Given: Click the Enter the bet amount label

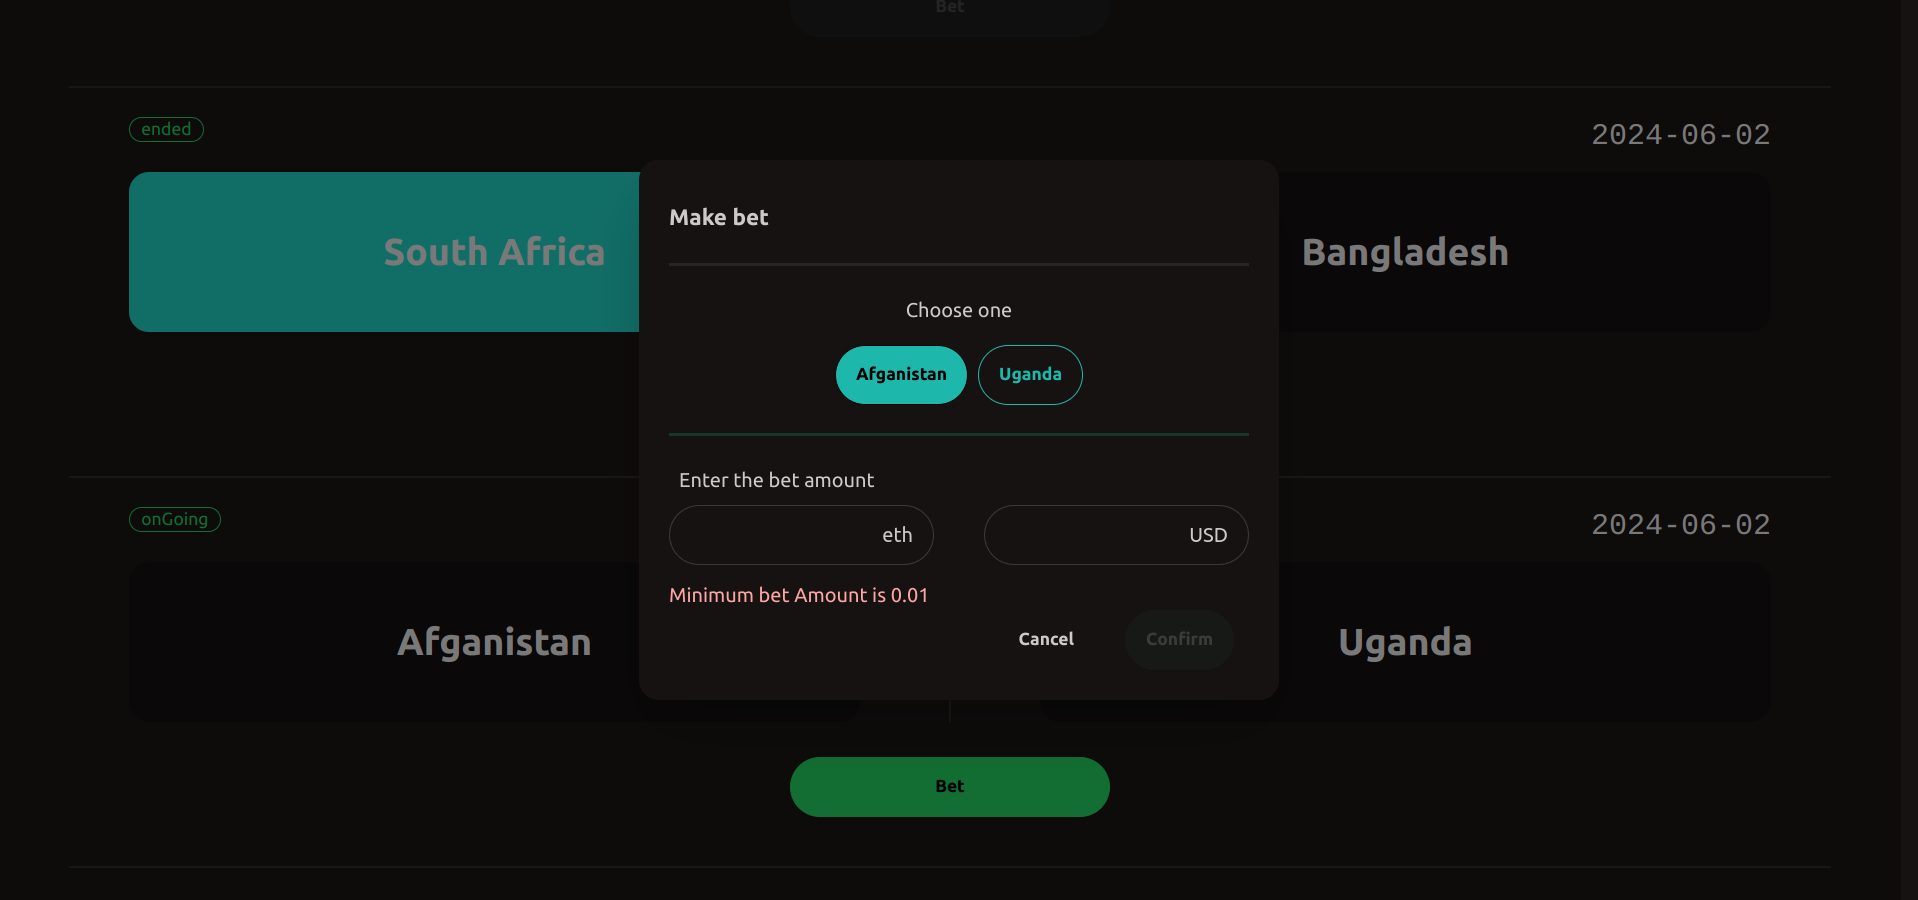Looking at the screenshot, I should tap(777, 480).
